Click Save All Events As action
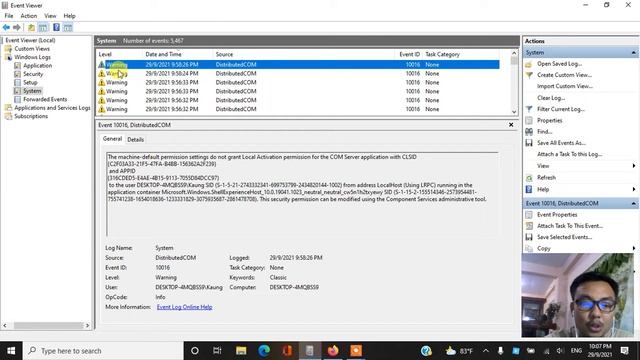Screen dimensions: 640x360 coord(561,143)
